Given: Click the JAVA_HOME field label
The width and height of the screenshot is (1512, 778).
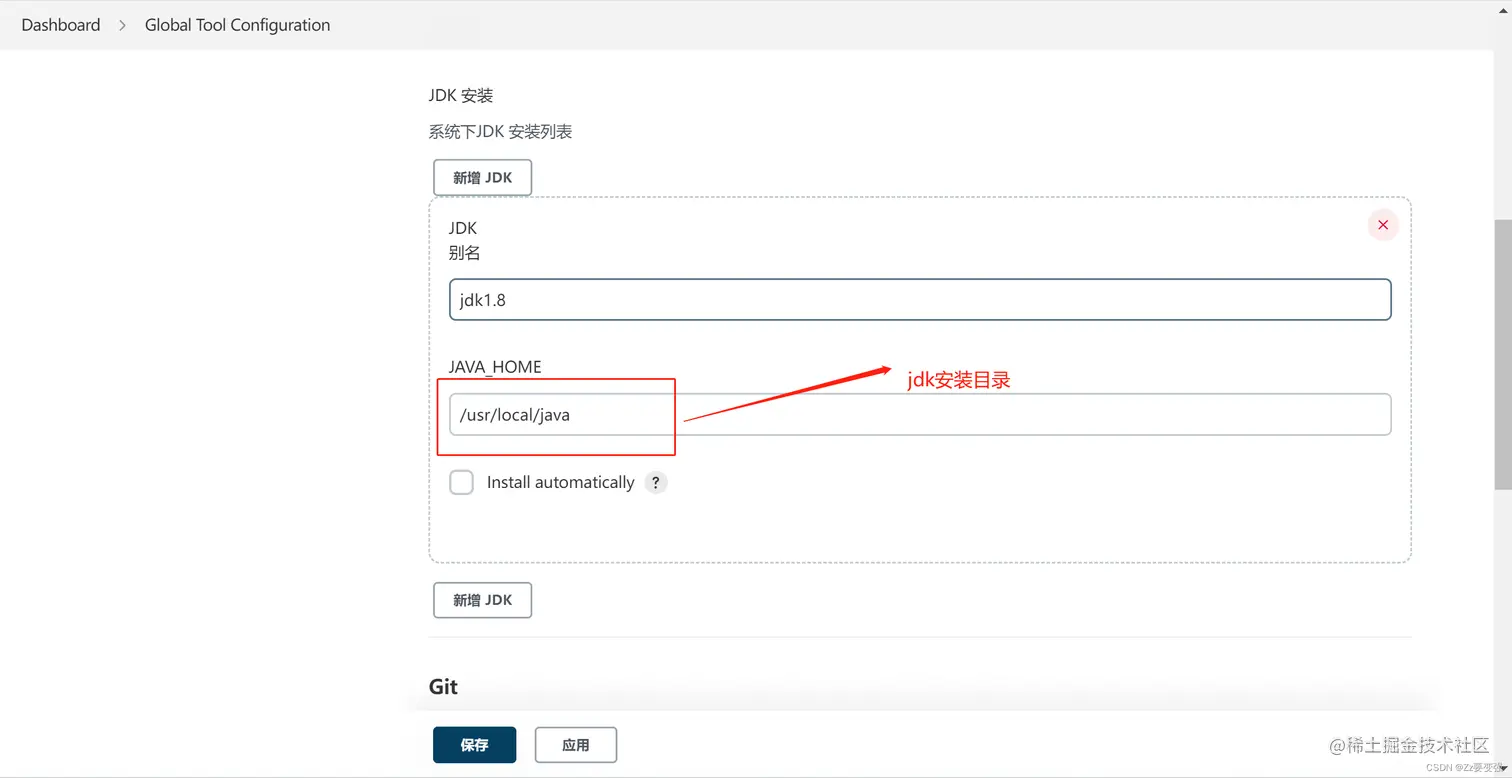Looking at the screenshot, I should click(x=495, y=367).
